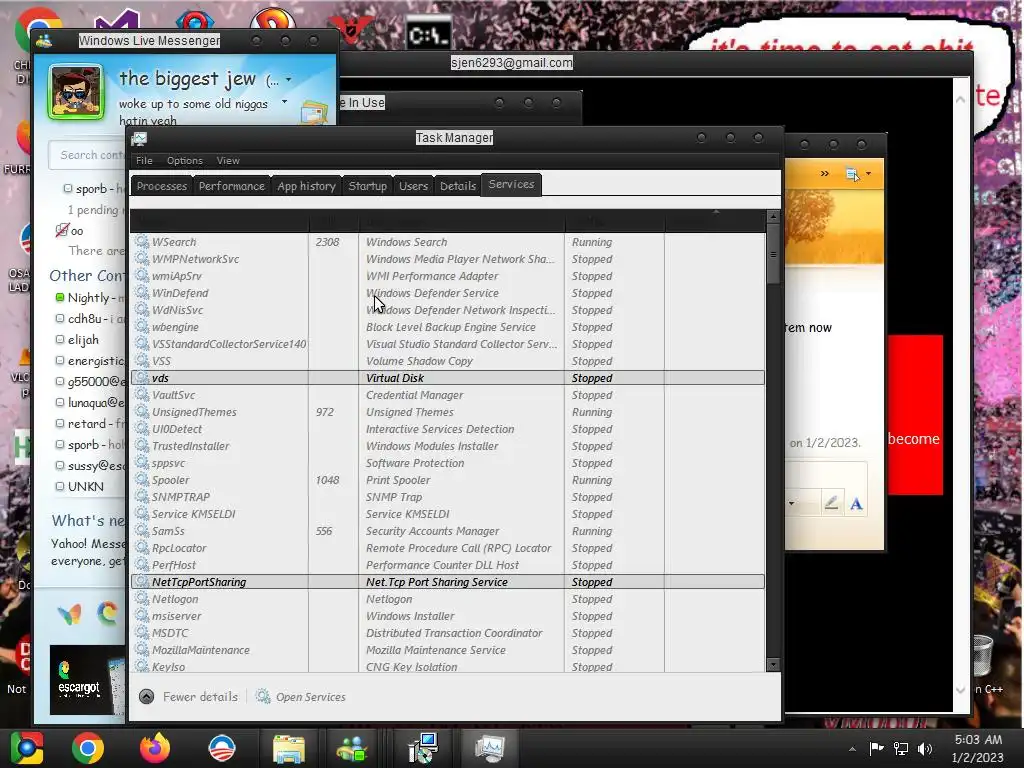
Task: Open the Recycle Bin desktop icon
Action: (982, 656)
